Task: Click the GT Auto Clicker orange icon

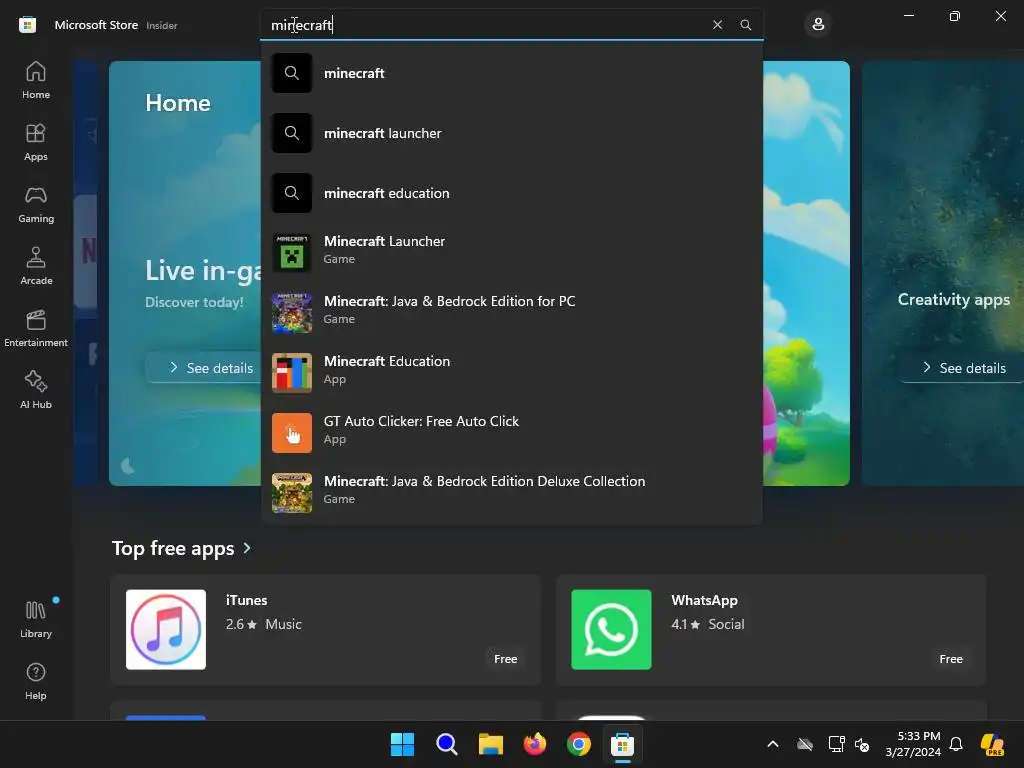Action: point(292,433)
